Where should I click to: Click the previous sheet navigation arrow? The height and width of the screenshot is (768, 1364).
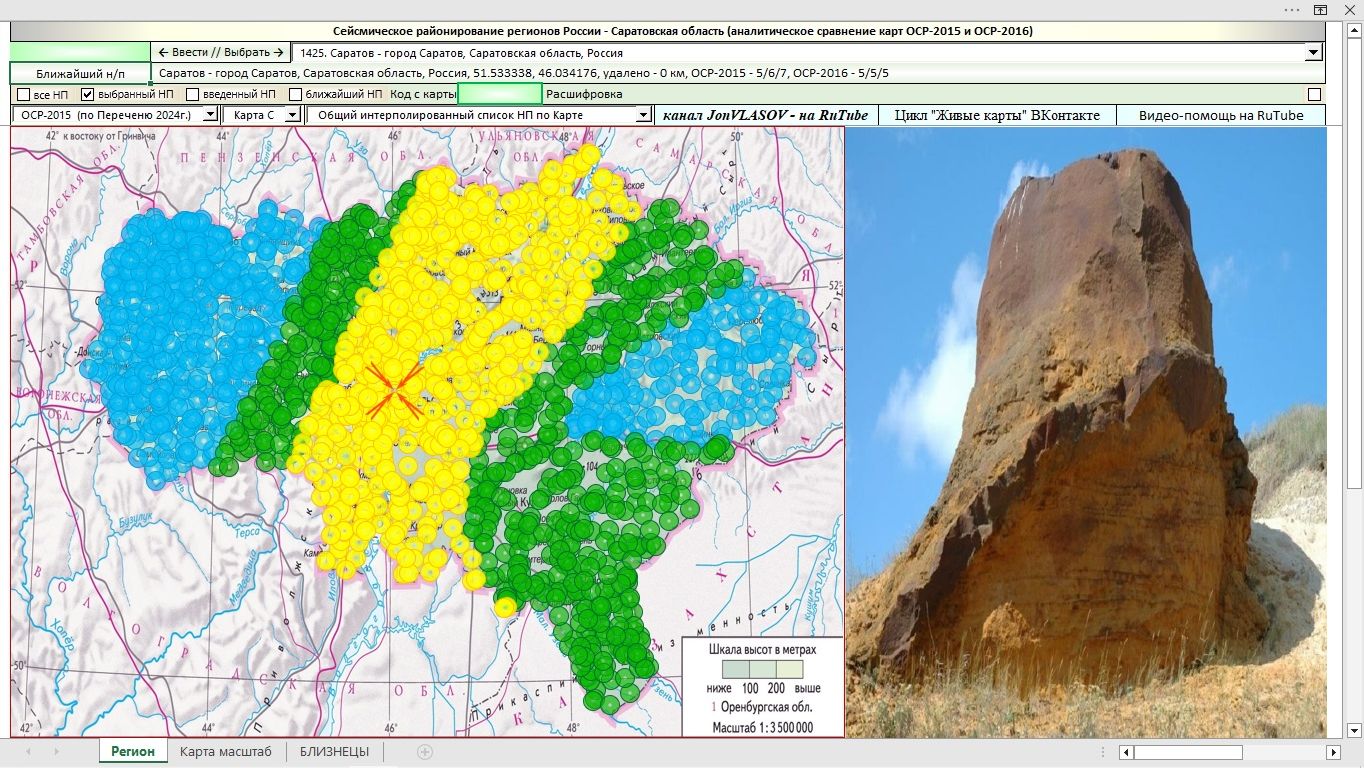point(28,752)
